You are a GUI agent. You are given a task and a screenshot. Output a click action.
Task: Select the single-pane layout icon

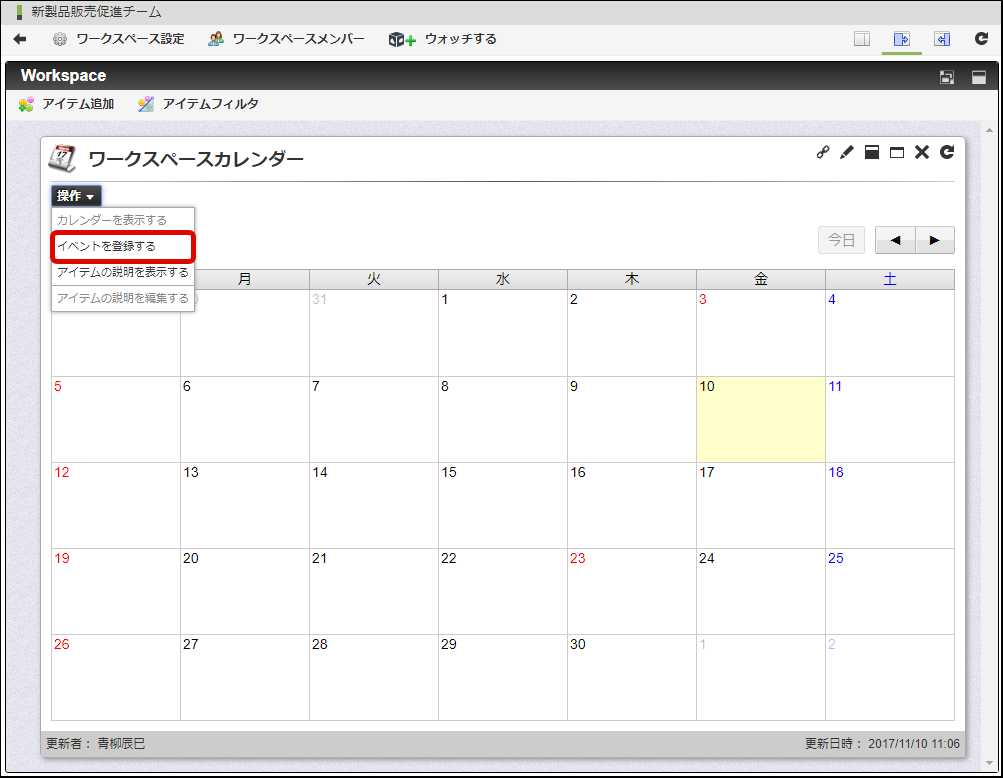[862, 39]
